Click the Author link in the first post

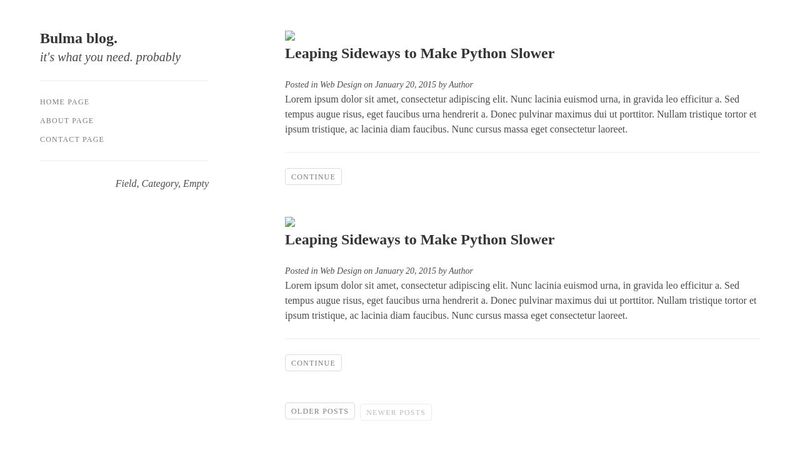click(461, 85)
